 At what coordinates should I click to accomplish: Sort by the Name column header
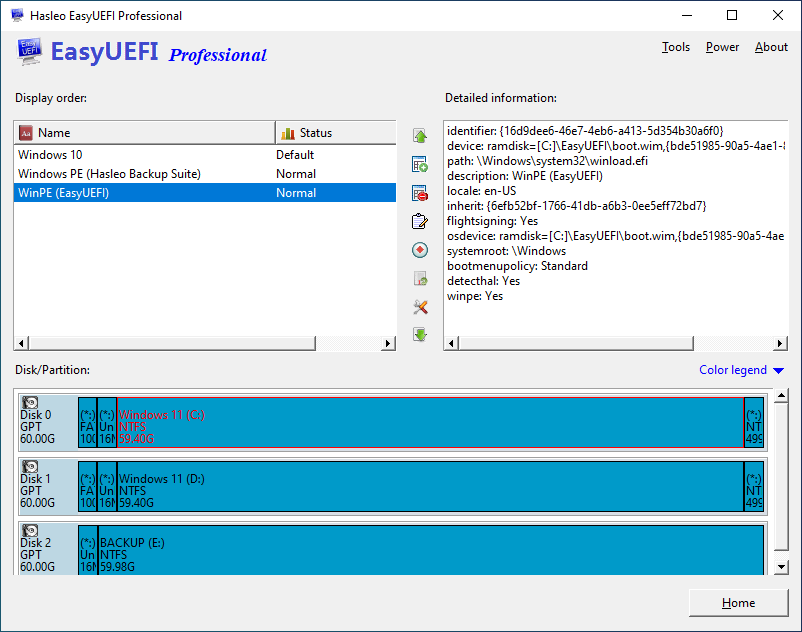(145, 133)
